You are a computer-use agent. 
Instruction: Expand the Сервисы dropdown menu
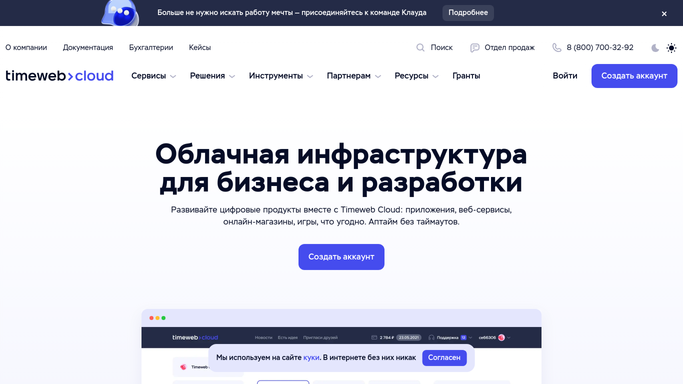tap(153, 76)
